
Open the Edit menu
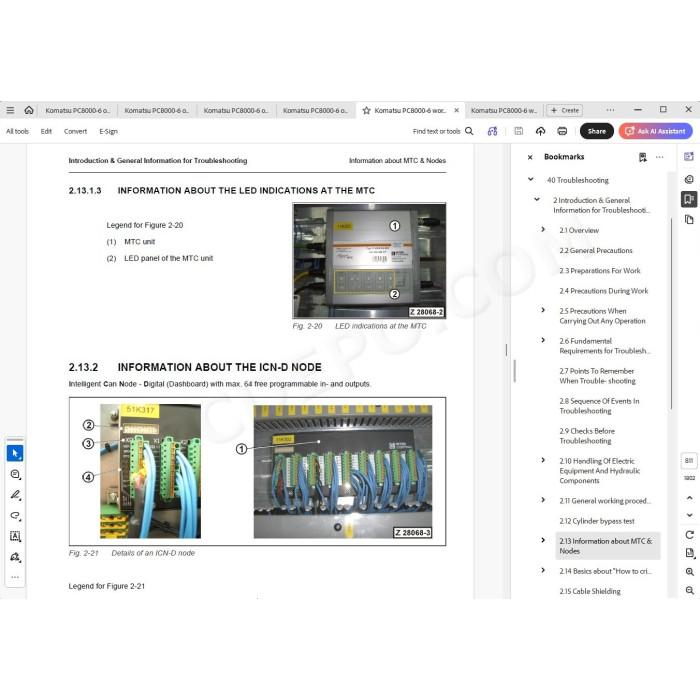click(46, 131)
